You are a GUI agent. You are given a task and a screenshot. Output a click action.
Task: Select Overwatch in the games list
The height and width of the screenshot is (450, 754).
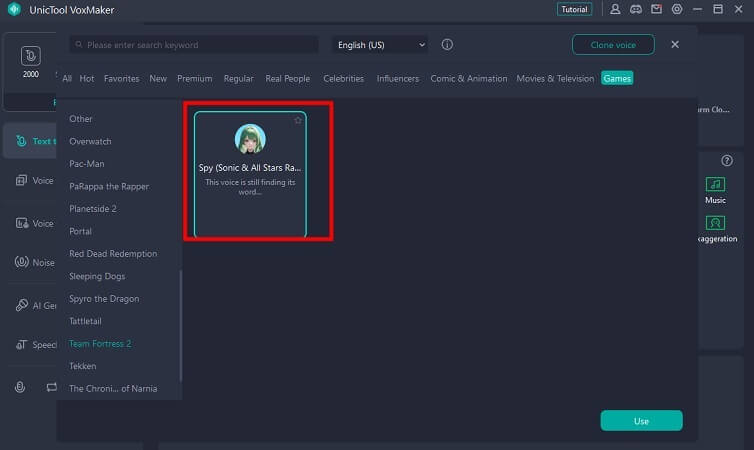[x=90, y=141]
